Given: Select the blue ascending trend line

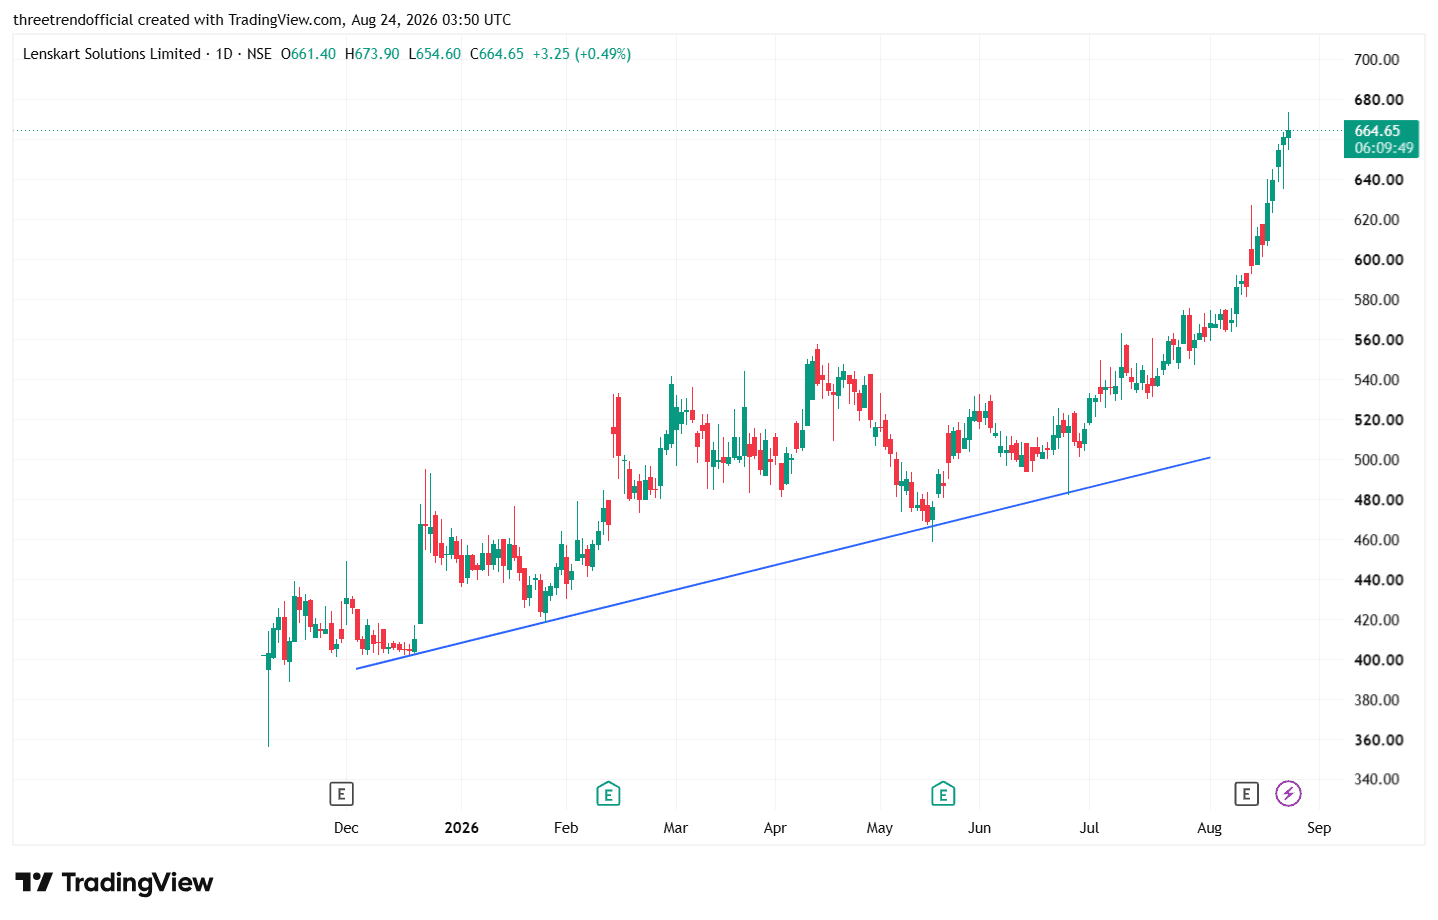Looking at the screenshot, I should 783,563.
